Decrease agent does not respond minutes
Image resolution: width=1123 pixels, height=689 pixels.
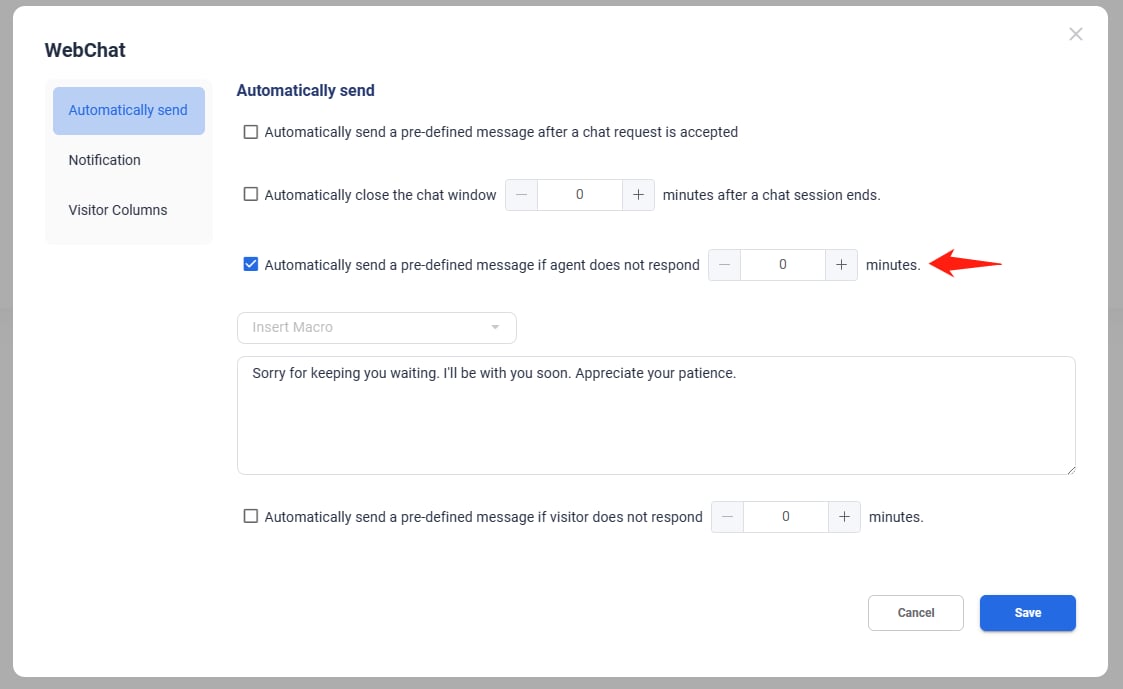click(724, 265)
